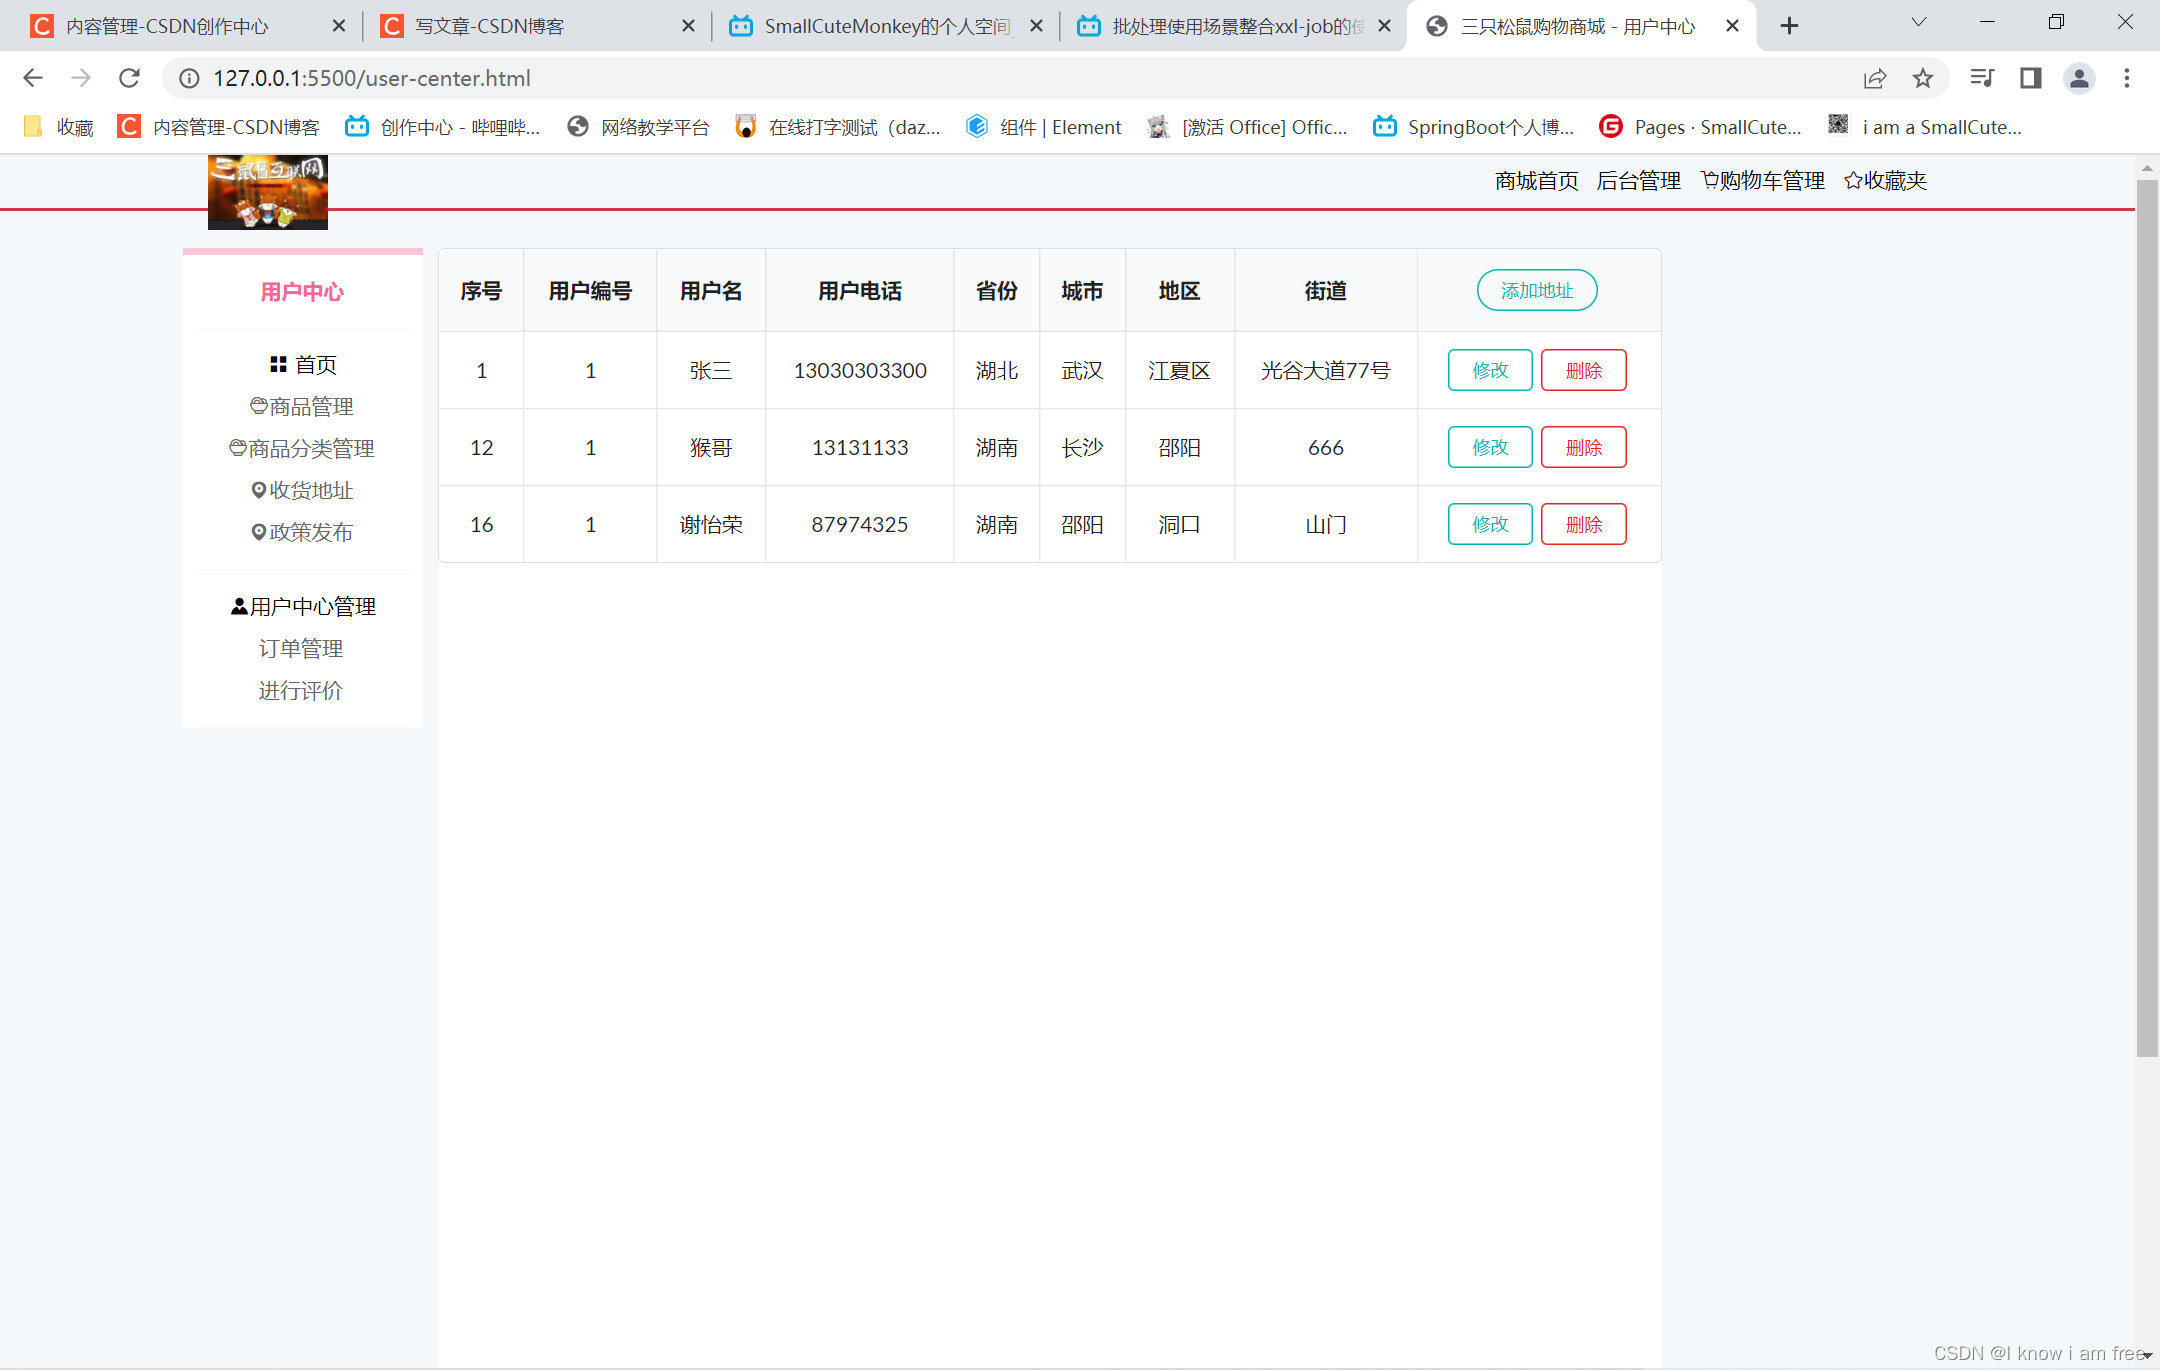The image size is (2160, 1370).
Task: Go back to the previous page
Action: point(33,78)
